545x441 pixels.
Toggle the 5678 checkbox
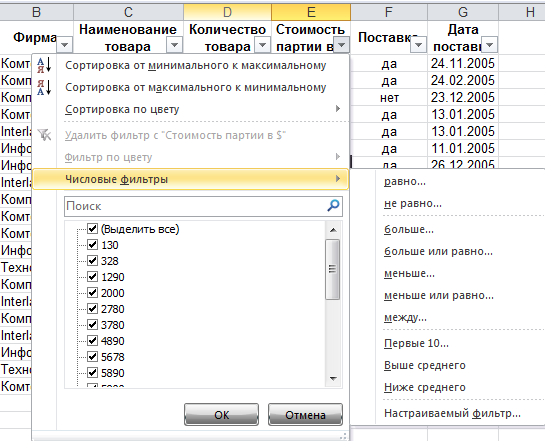click(x=92, y=357)
